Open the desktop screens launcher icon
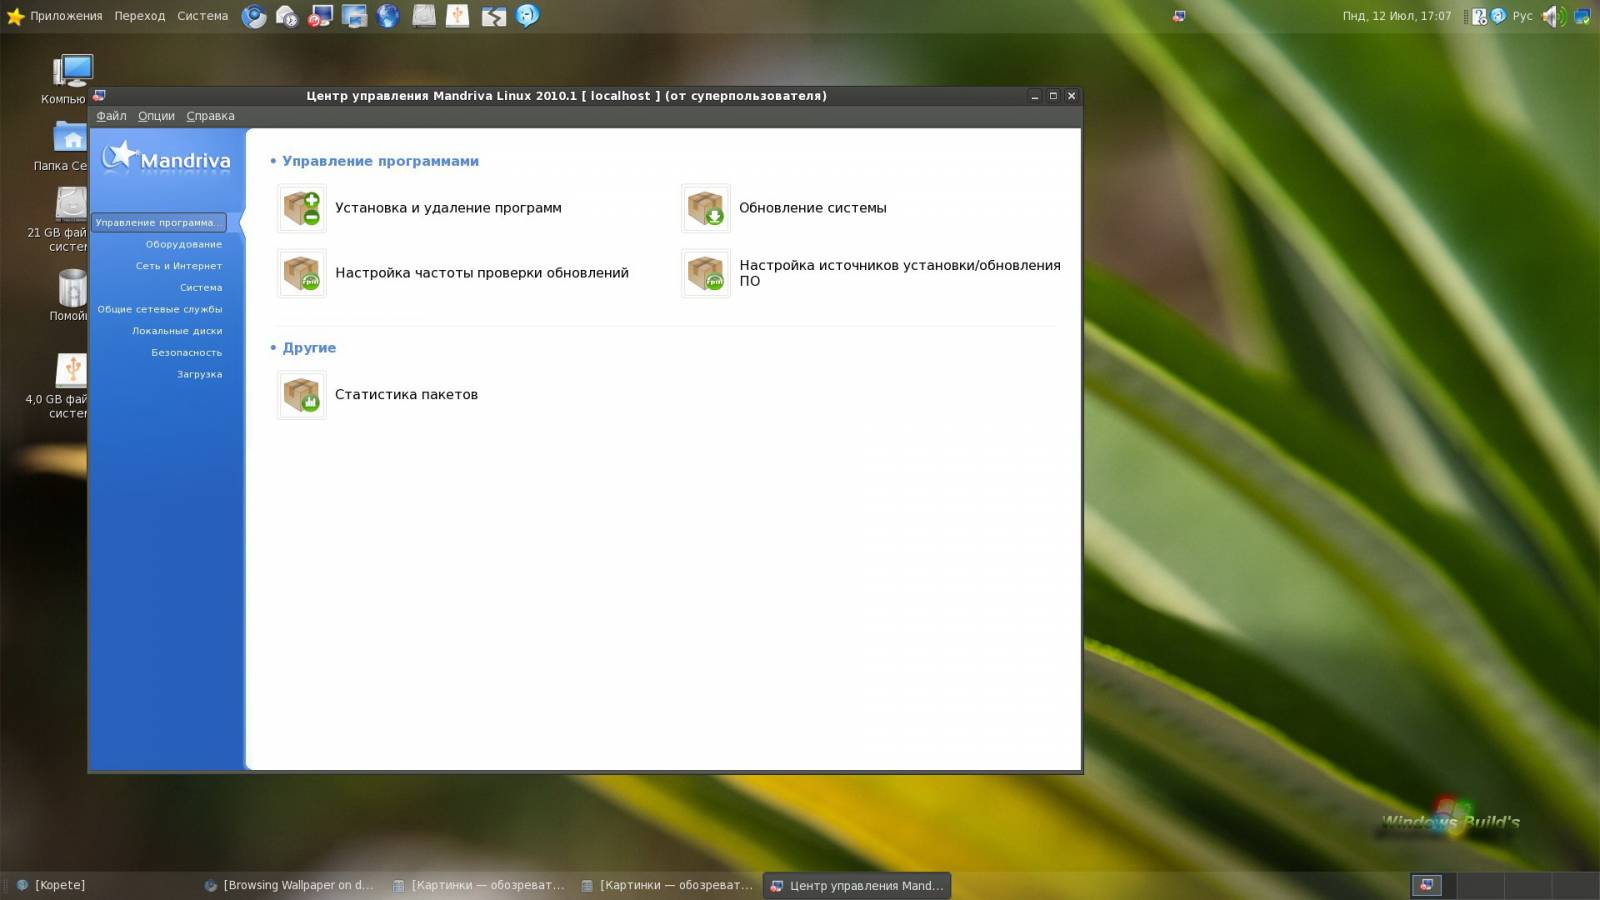The height and width of the screenshot is (900, 1600). [x=354, y=16]
